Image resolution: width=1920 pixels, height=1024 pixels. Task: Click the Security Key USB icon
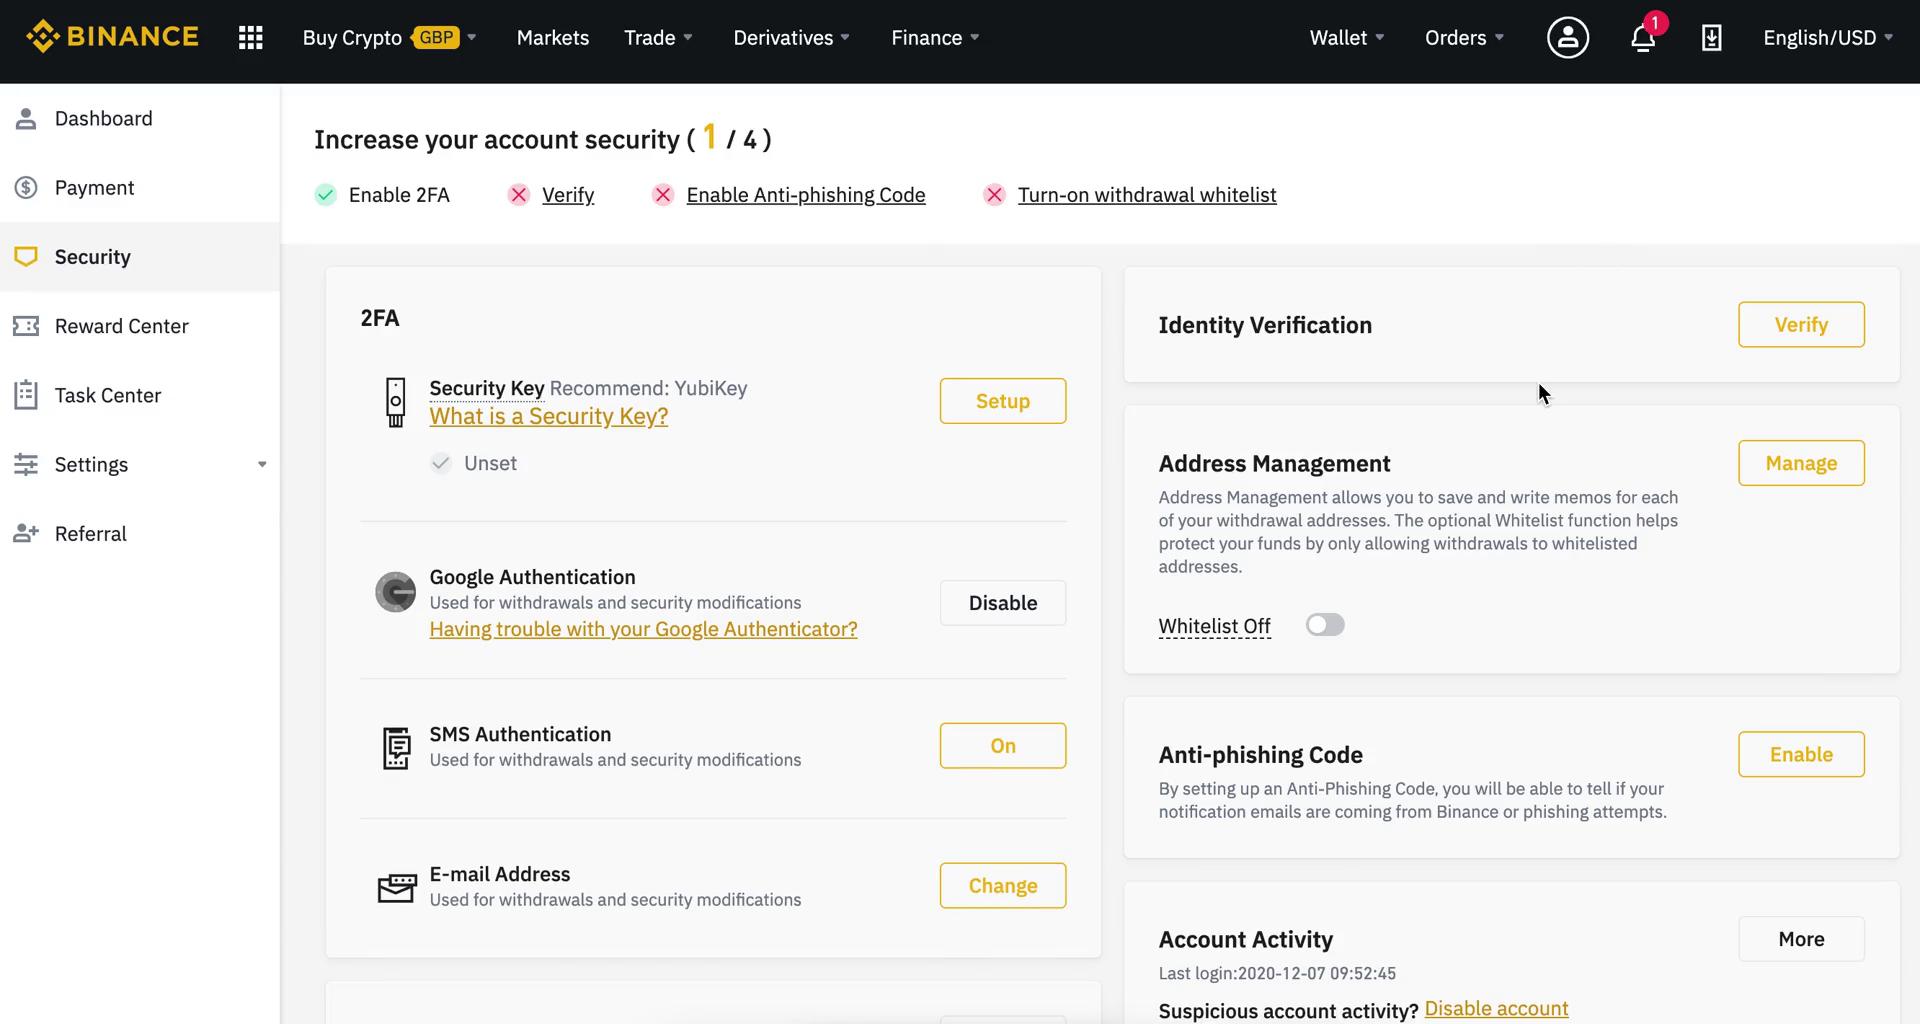396,402
